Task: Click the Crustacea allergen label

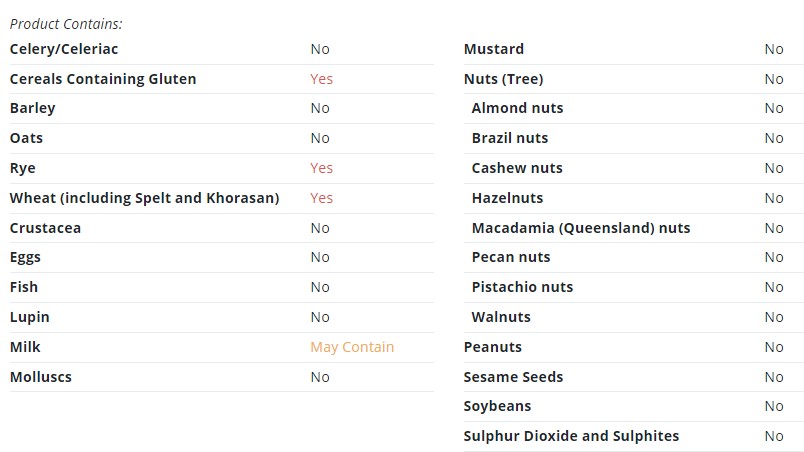Action: pyautogui.click(x=46, y=228)
